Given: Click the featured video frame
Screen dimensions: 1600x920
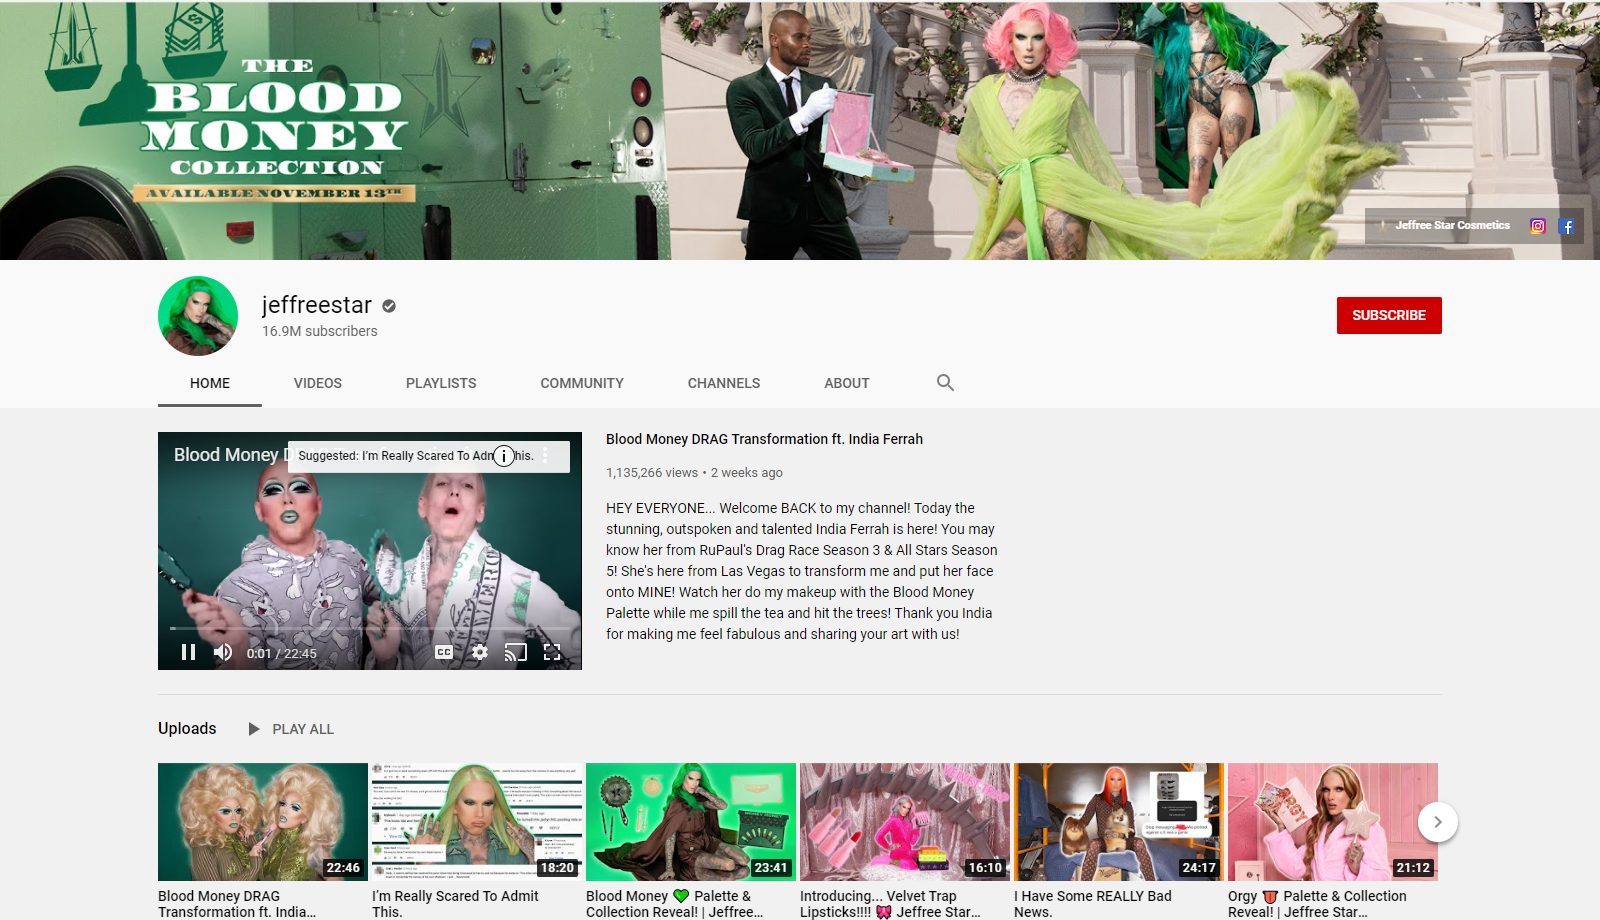Looking at the screenshot, I should point(370,551).
